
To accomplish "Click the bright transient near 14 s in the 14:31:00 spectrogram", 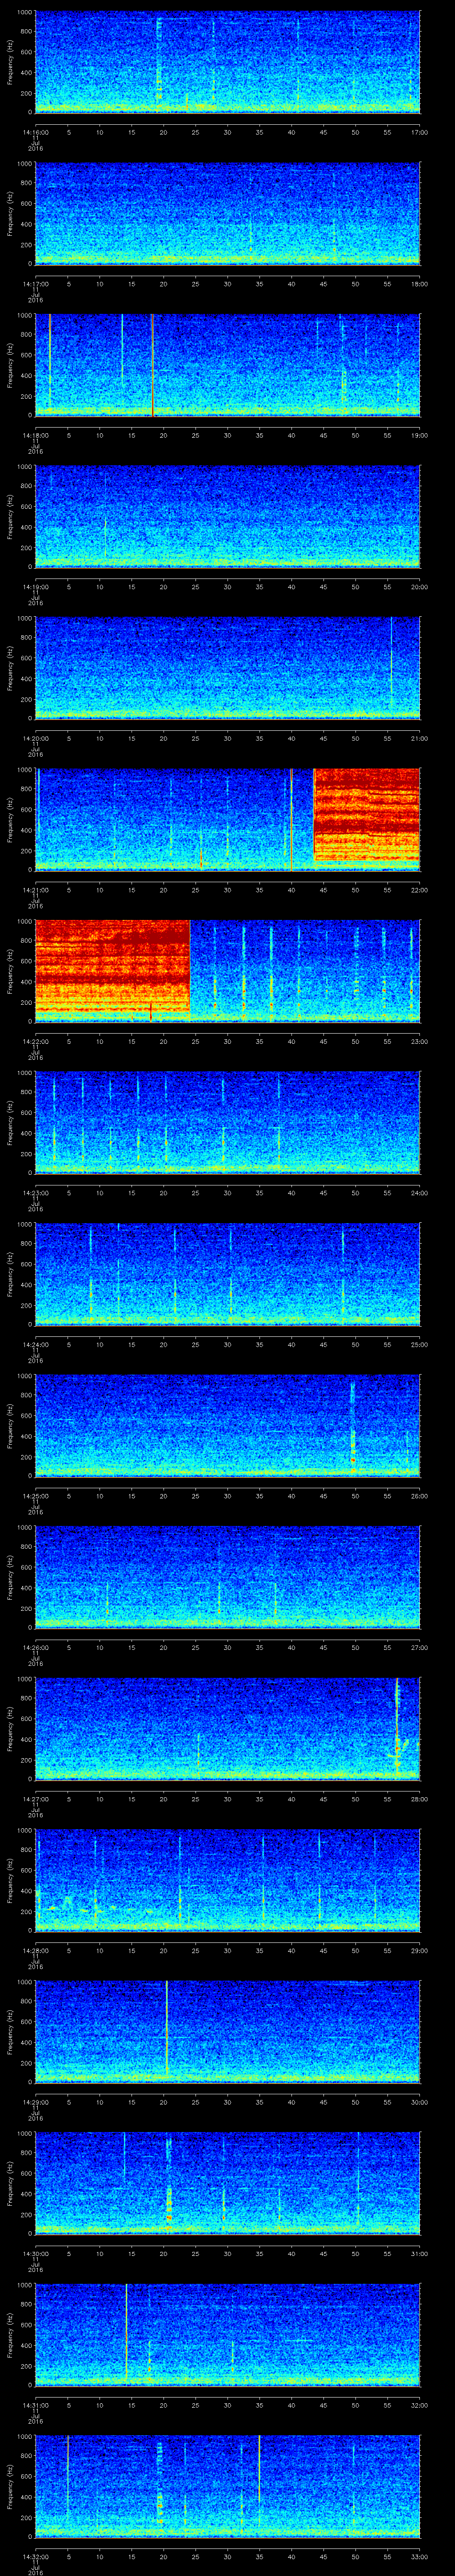I will [126, 2330].
